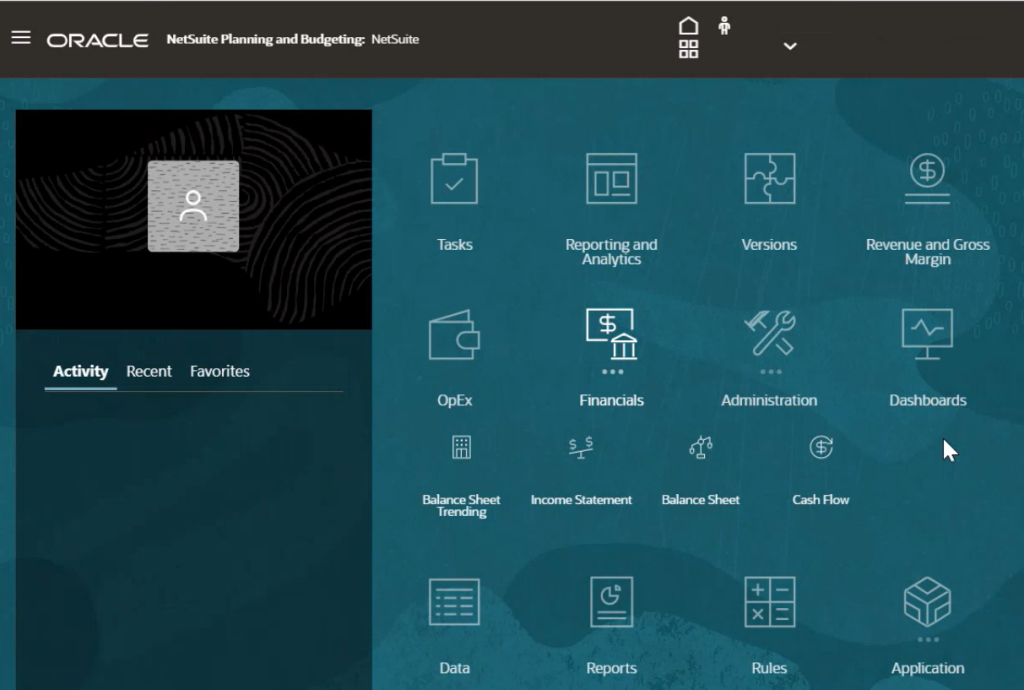The width and height of the screenshot is (1024, 690).
Task: Open Reporting and Analytics card
Action: 611,180
